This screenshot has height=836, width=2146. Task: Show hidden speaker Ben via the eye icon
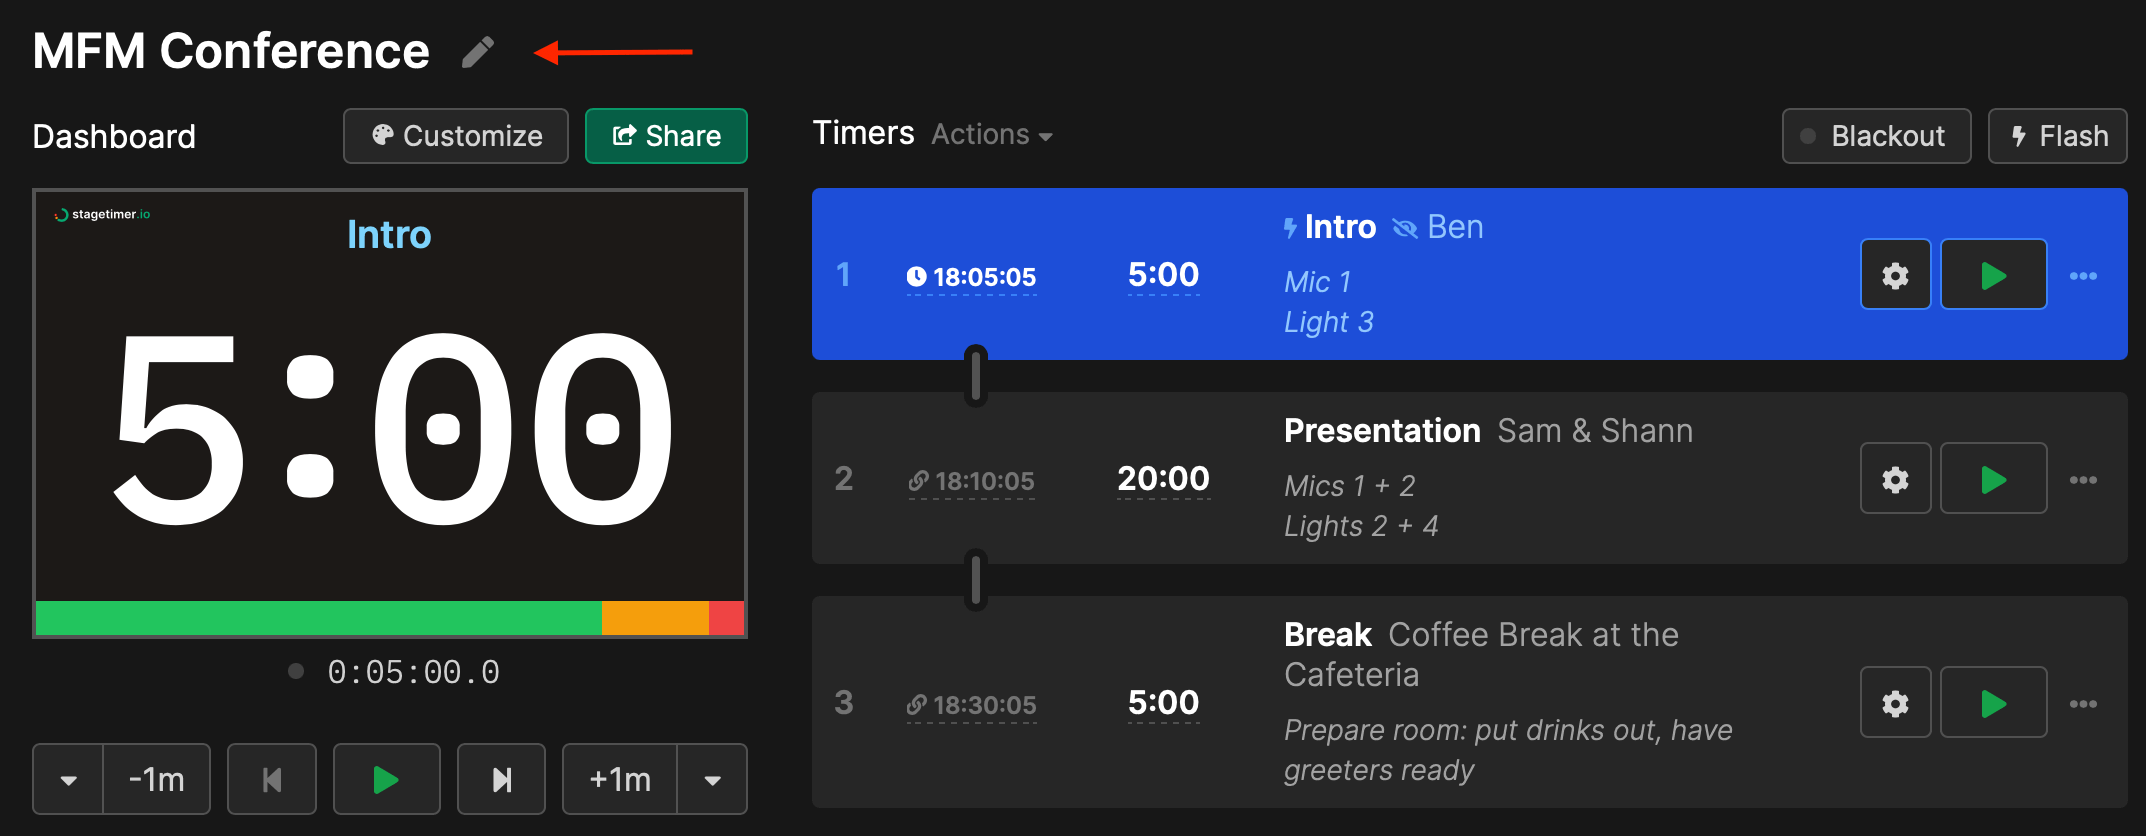(x=1405, y=227)
